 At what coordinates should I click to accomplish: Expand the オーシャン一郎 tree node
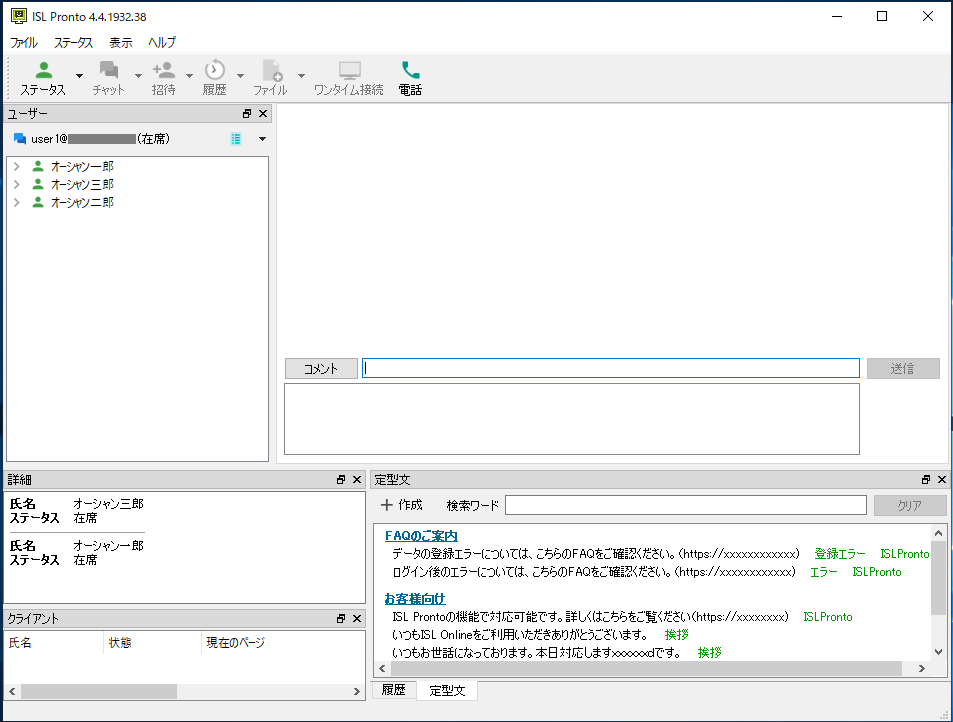coord(17,166)
